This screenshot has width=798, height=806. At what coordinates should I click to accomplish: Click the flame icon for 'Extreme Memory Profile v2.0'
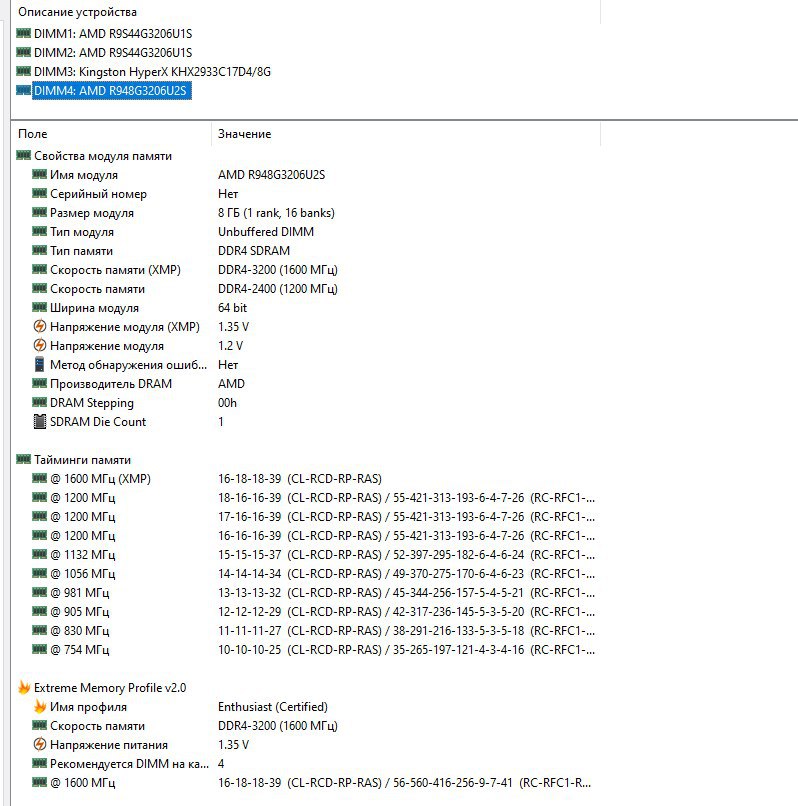pos(24,688)
